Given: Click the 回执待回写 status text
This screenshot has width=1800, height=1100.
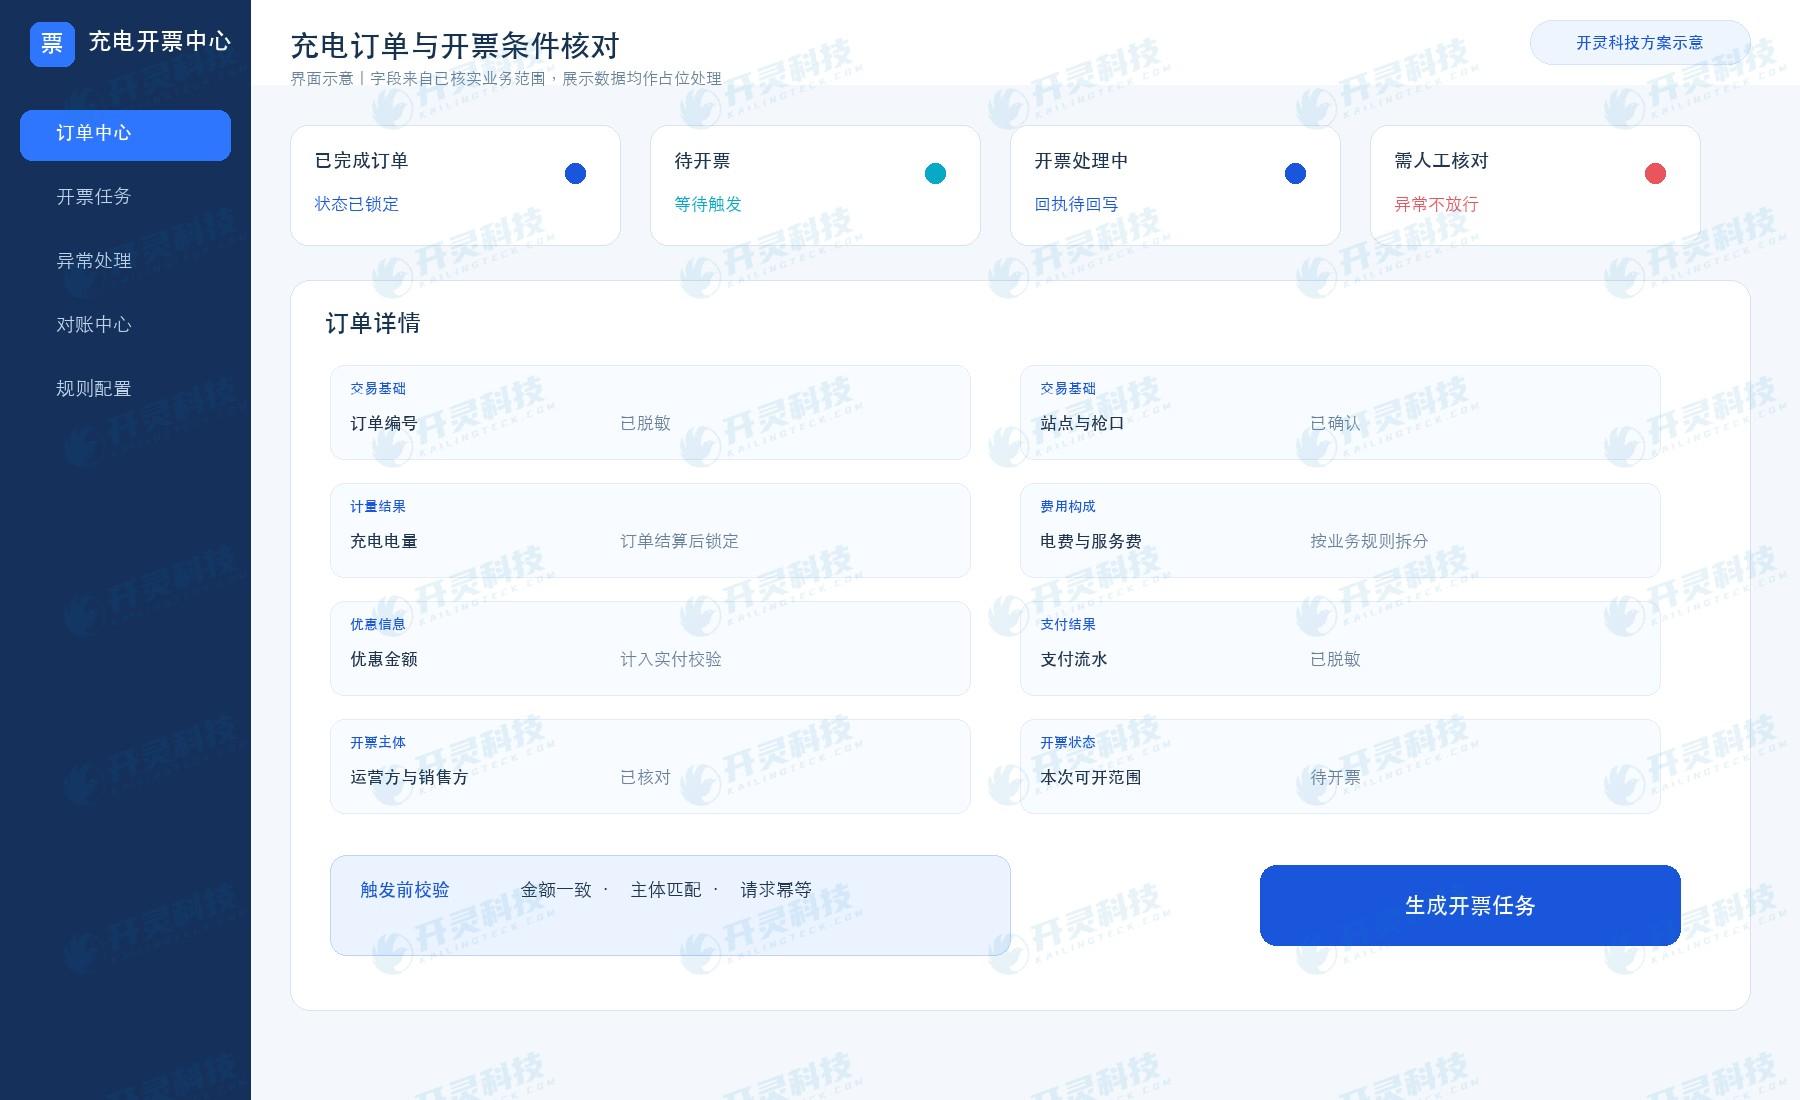Looking at the screenshot, I should point(1076,204).
